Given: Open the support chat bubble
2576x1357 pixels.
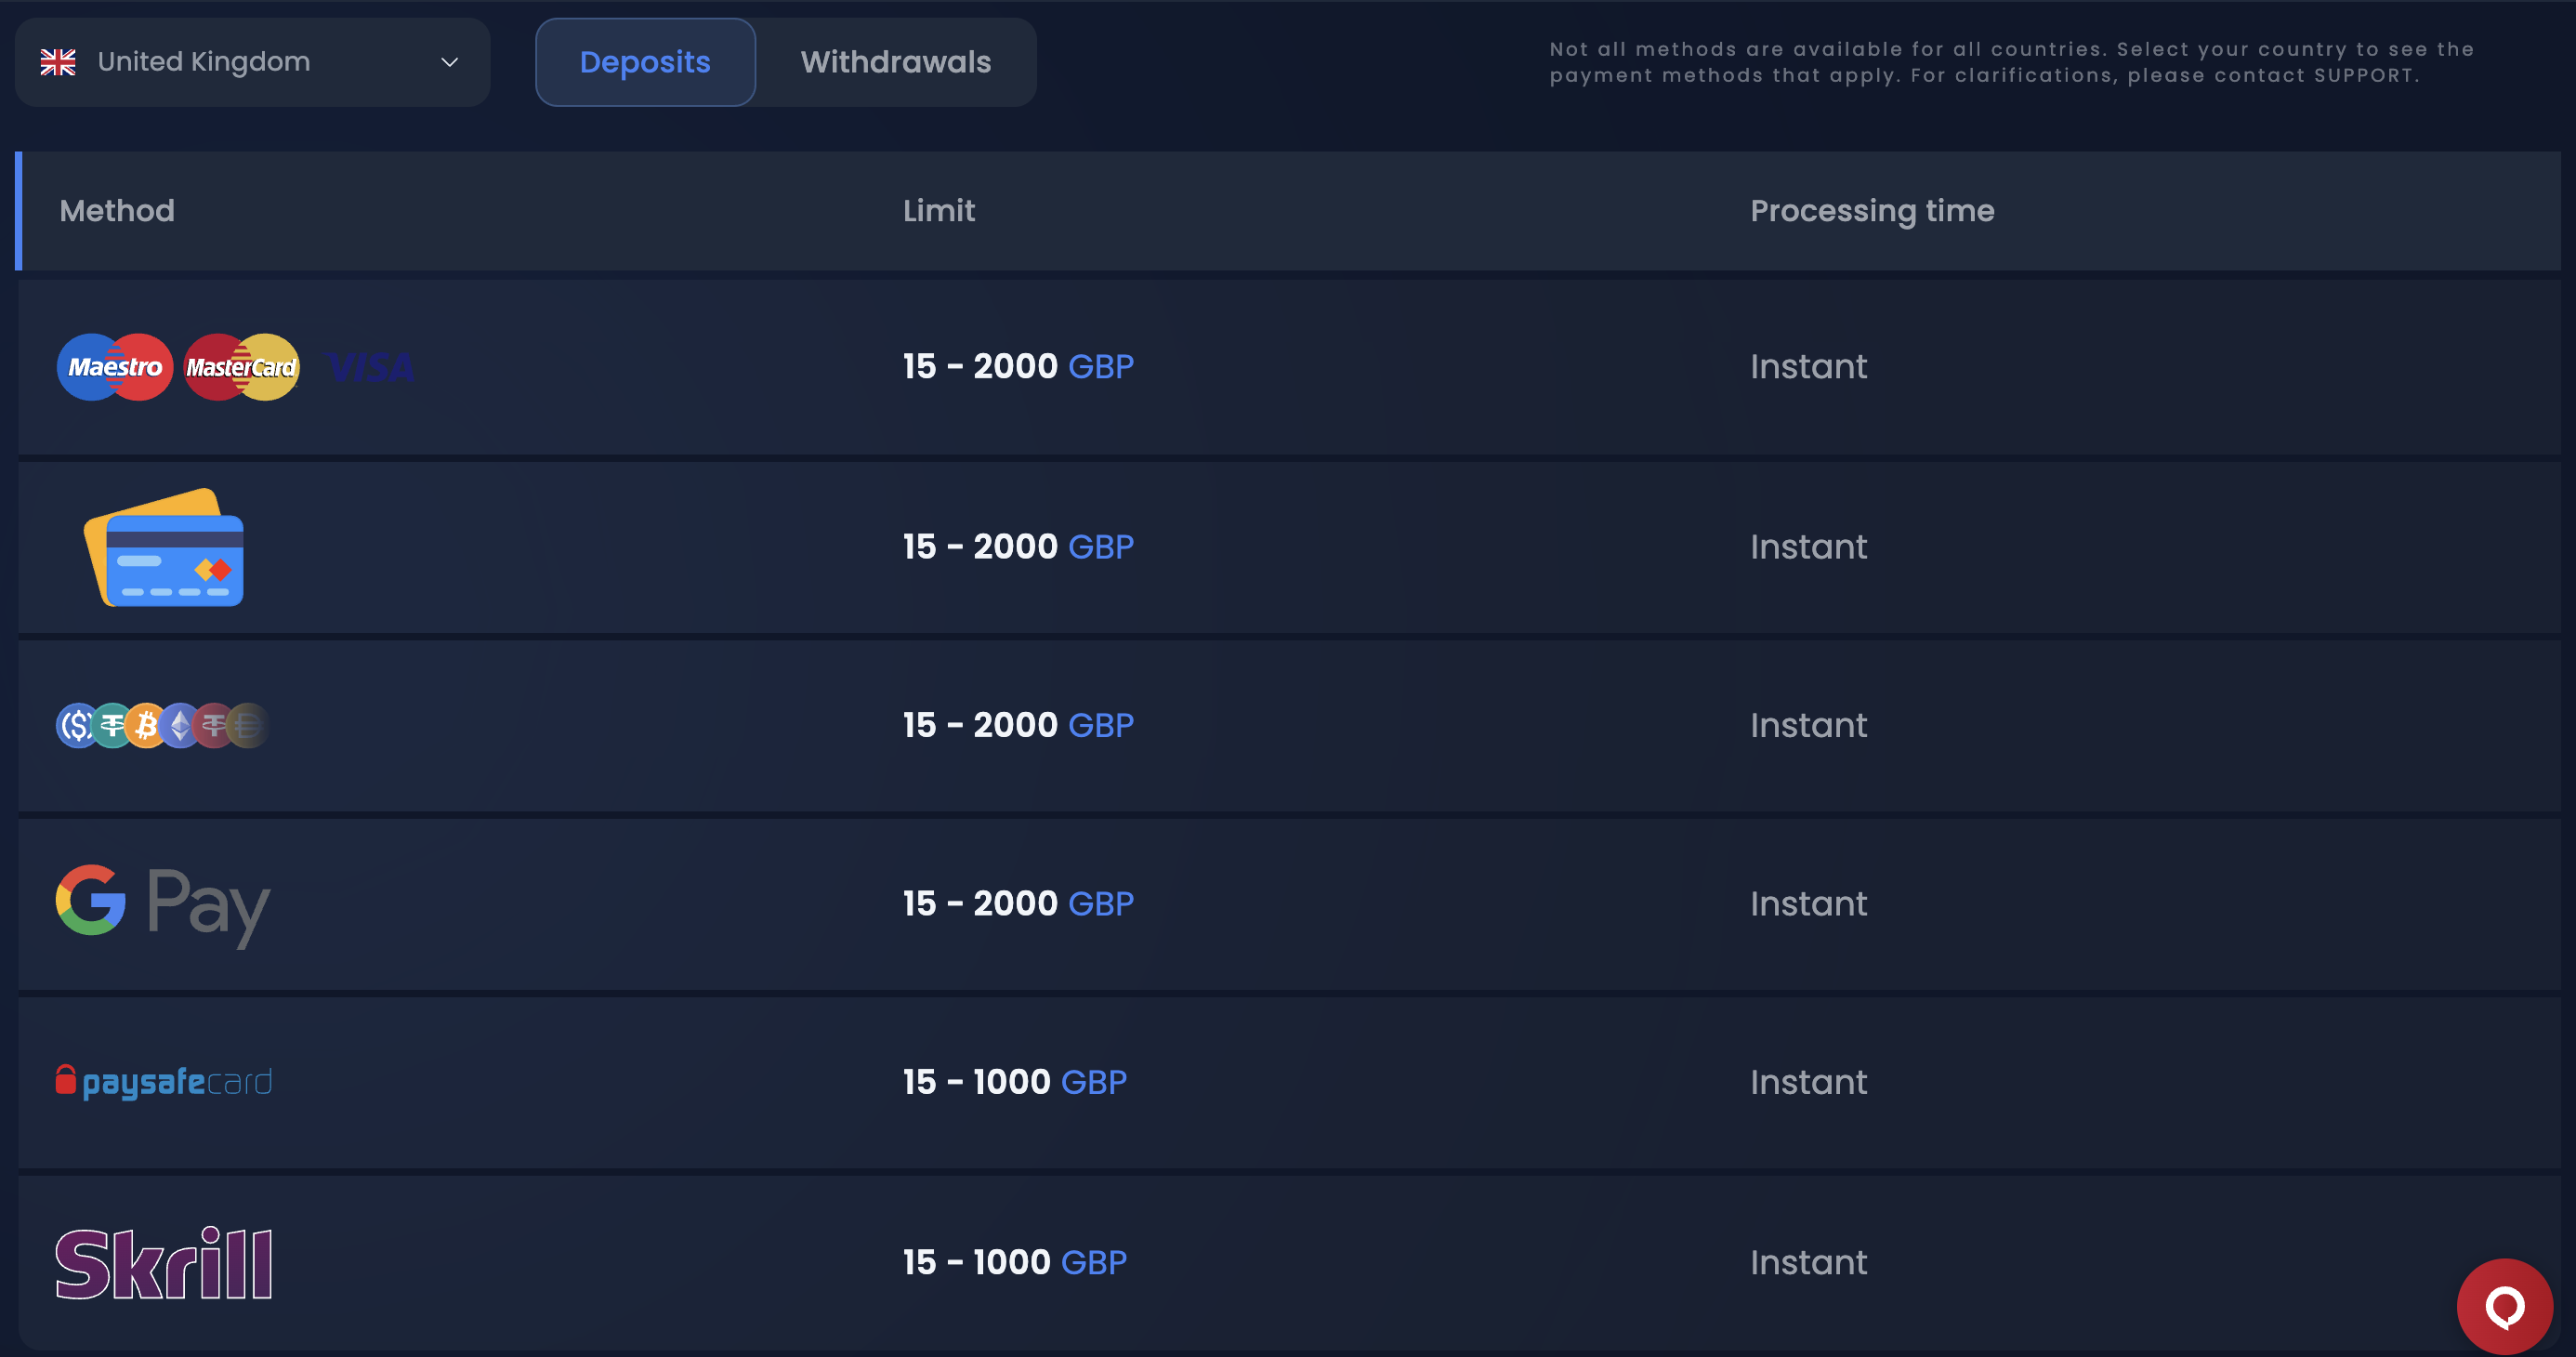Looking at the screenshot, I should pos(2504,1305).
